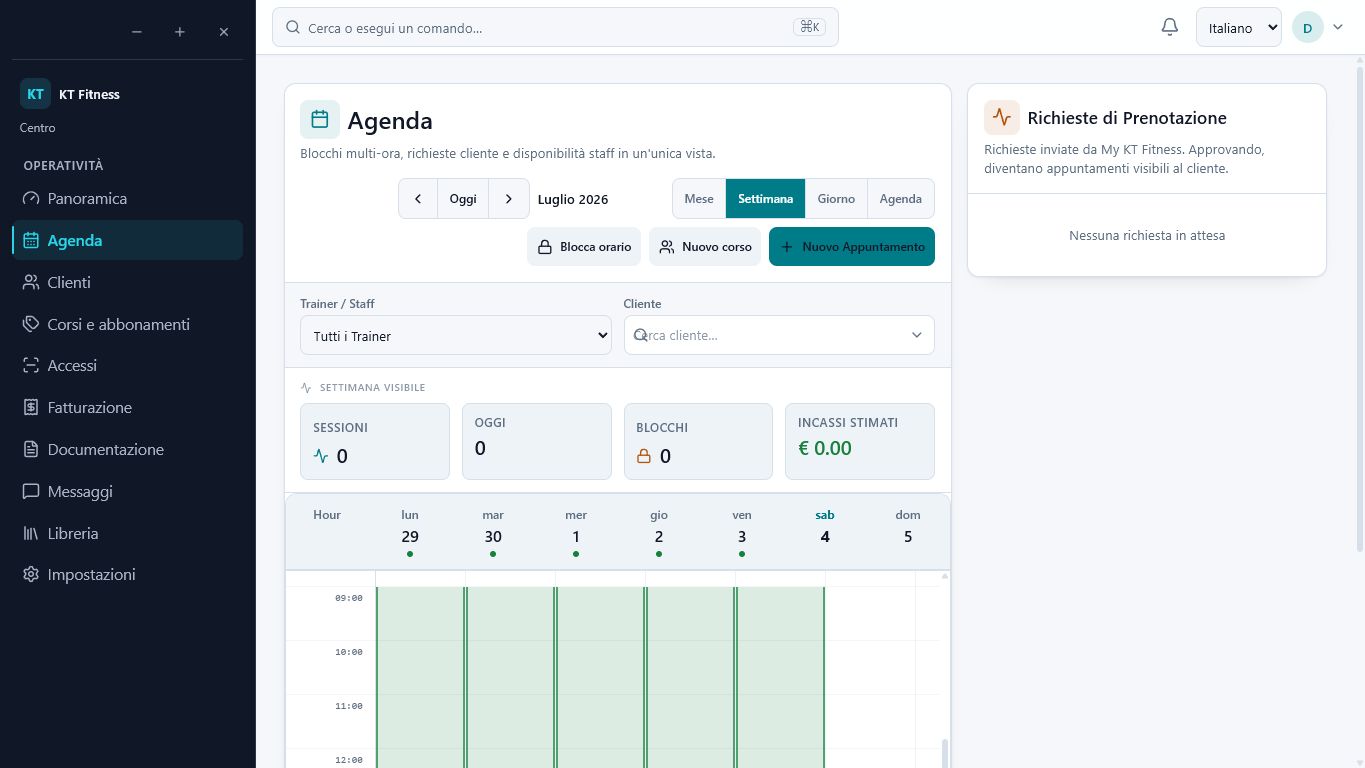The image size is (1365, 768).
Task: Click the KT Fitness title in sidebar
Action: pyautogui.click(x=89, y=94)
